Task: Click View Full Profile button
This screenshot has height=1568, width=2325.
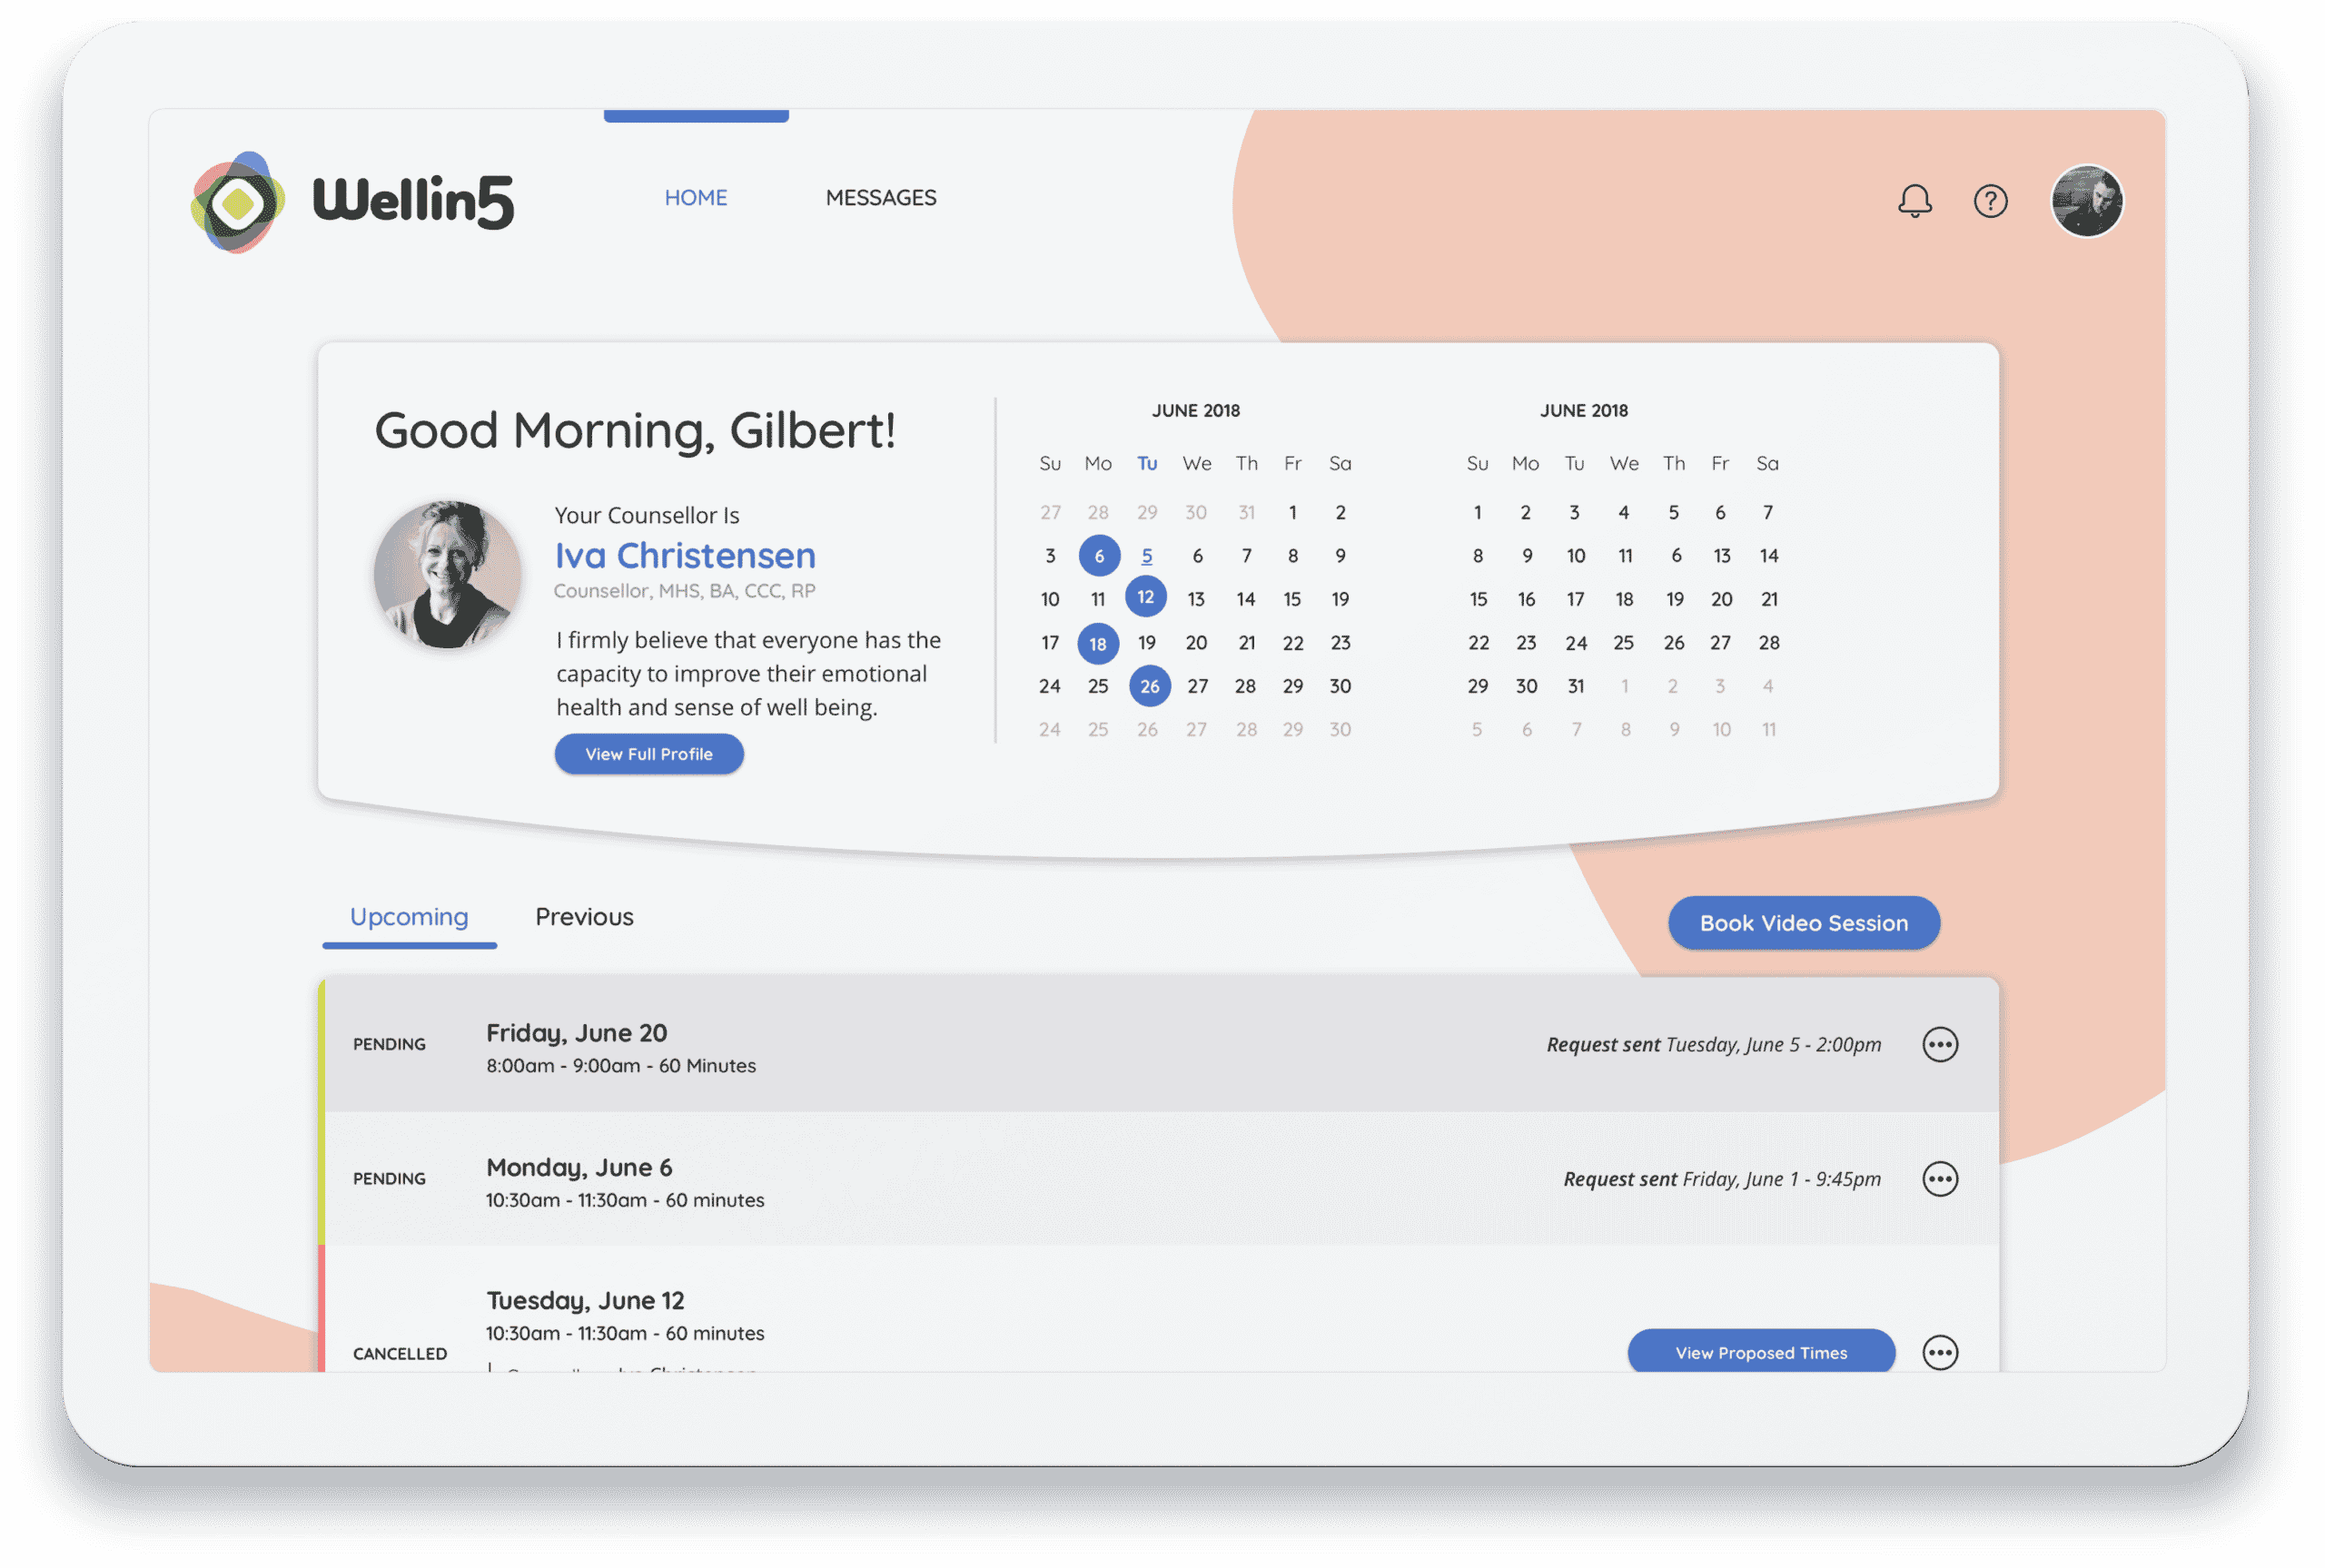Action: pyautogui.click(x=649, y=753)
